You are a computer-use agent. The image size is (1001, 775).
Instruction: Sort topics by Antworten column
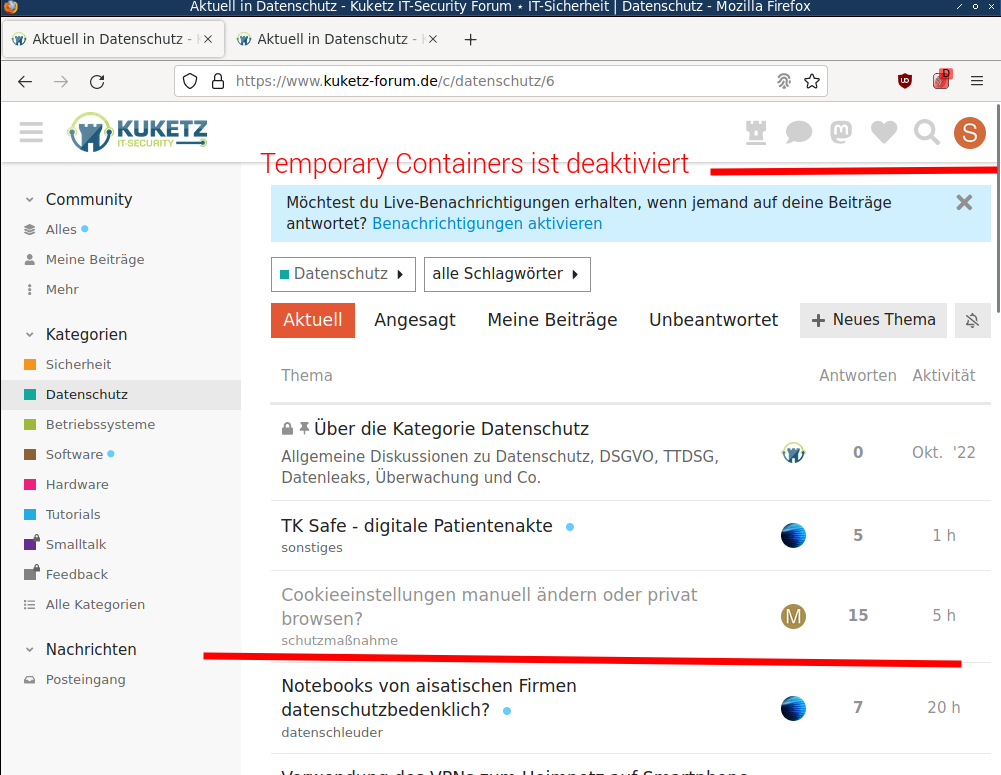[x=857, y=375]
